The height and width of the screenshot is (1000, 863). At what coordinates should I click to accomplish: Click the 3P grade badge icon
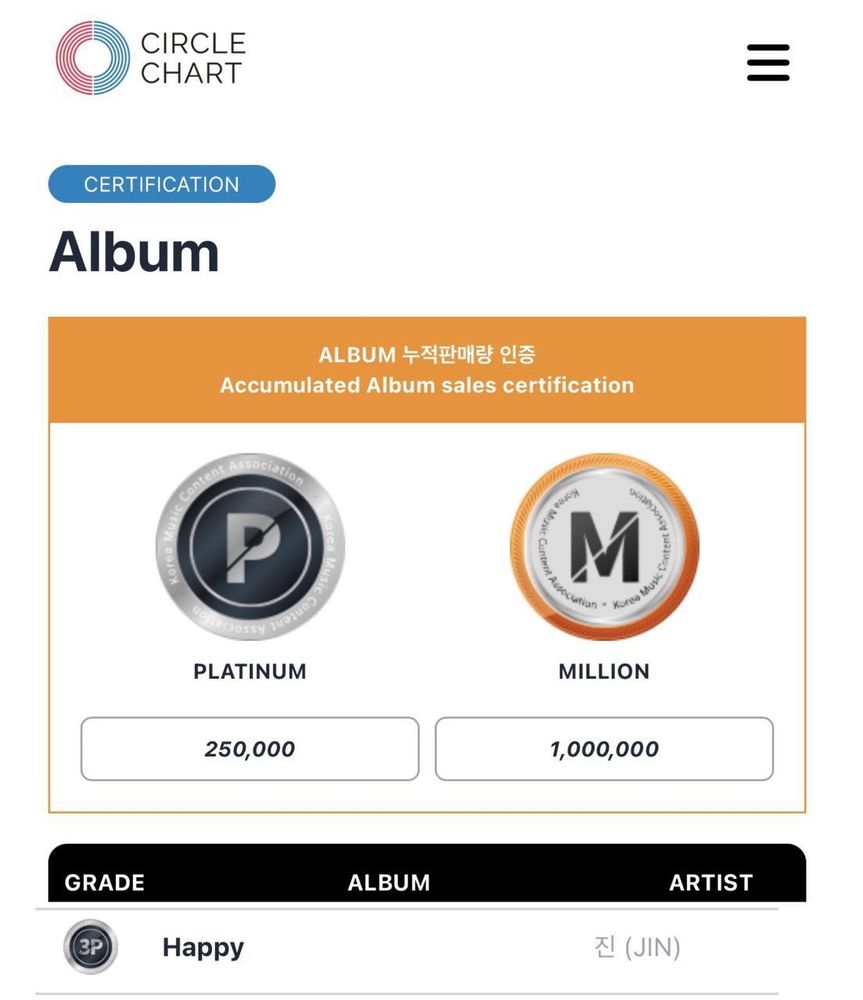[x=91, y=947]
